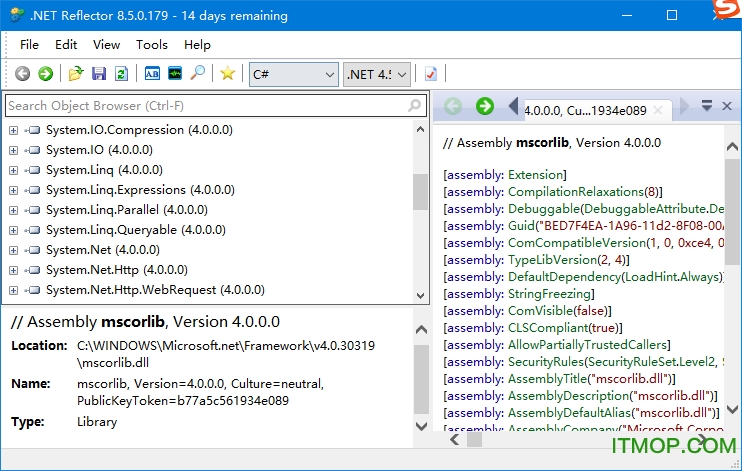742x471 pixels.
Task: Click the AB toolbar icon
Action: (x=152, y=74)
